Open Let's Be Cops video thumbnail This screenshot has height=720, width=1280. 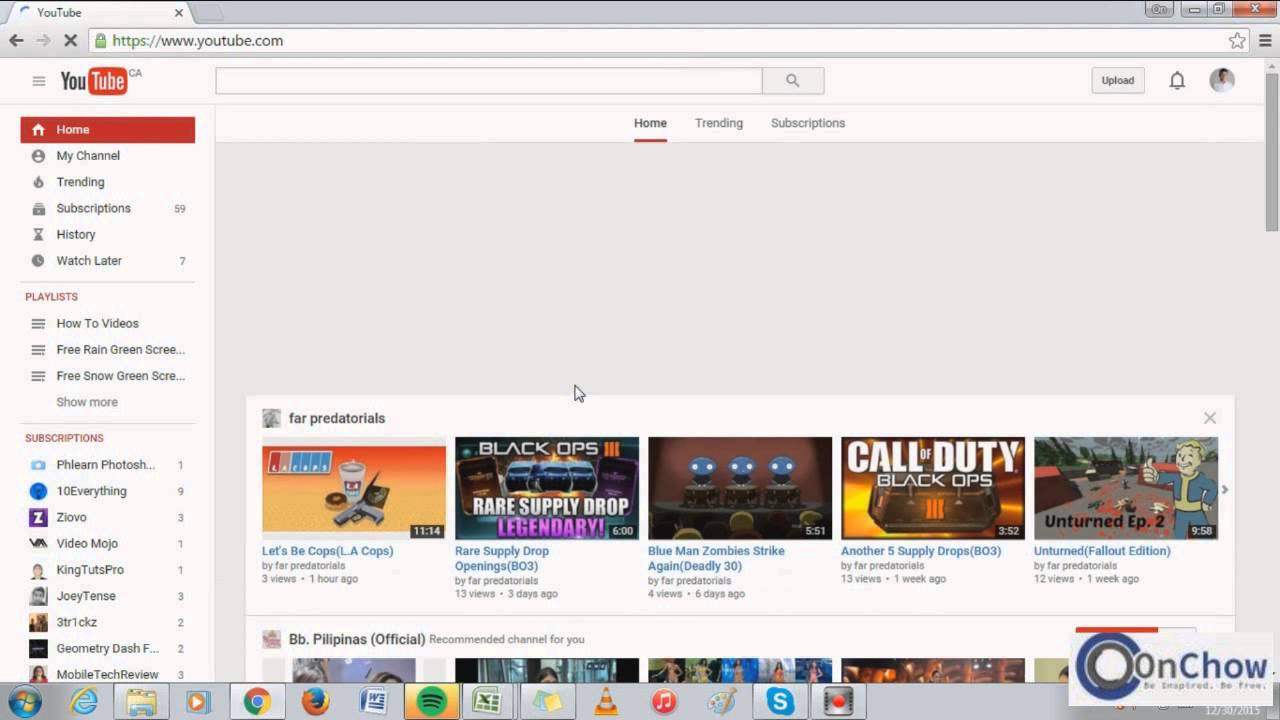click(x=354, y=488)
